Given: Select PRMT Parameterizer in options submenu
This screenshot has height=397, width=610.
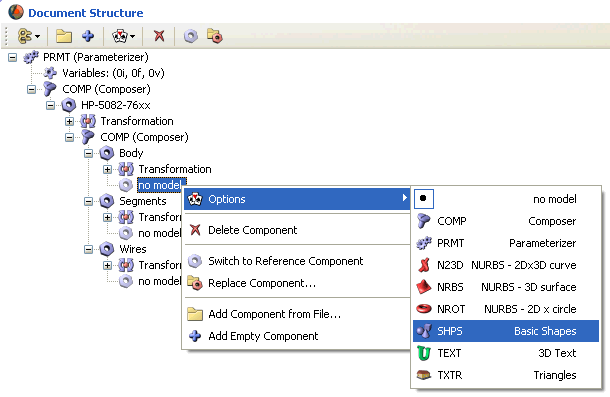Looking at the screenshot, I should [x=506, y=243].
